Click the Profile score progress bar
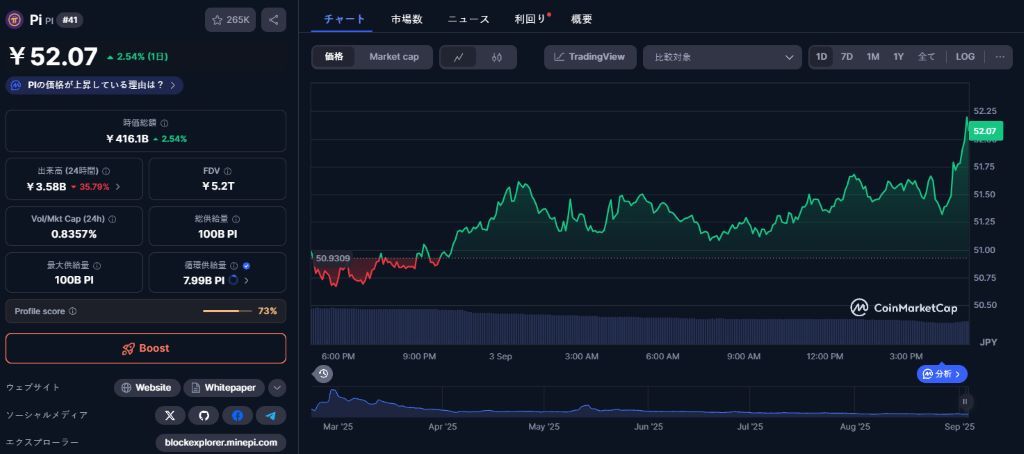Screen dimensions: 1024x454 point(227,312)
